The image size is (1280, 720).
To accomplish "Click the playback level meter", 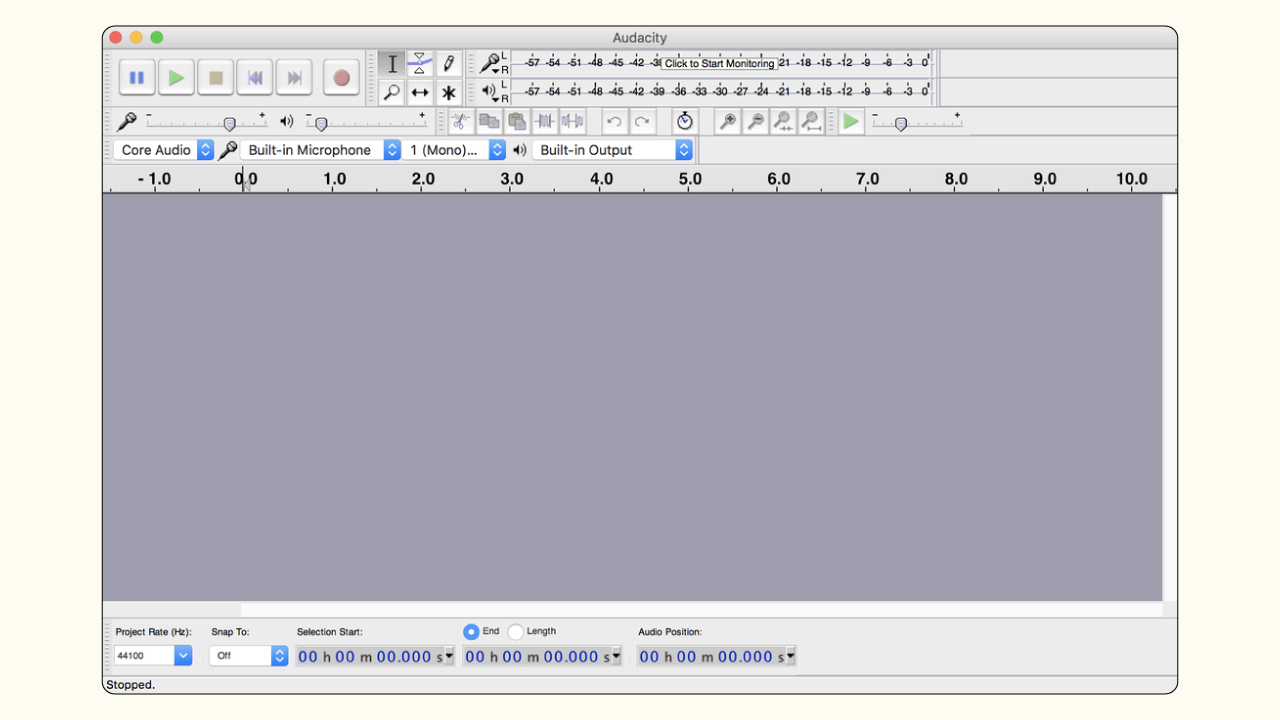I will tap(722, 92).
